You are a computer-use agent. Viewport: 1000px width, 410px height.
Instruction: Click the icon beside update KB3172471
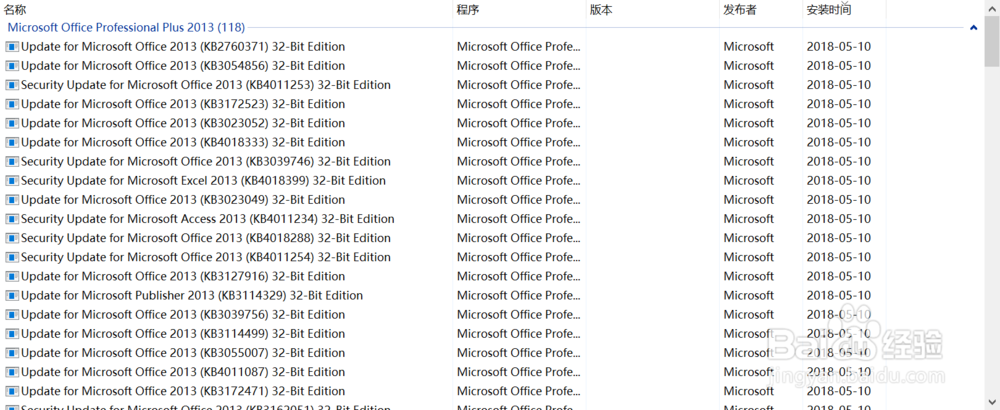(x=12, y=391)
